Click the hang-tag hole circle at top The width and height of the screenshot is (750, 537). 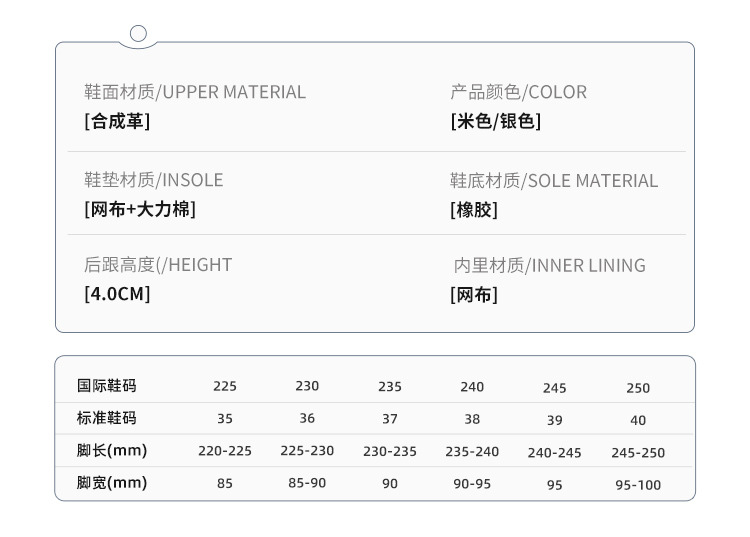pyautogui.click(x=139, y=34)
